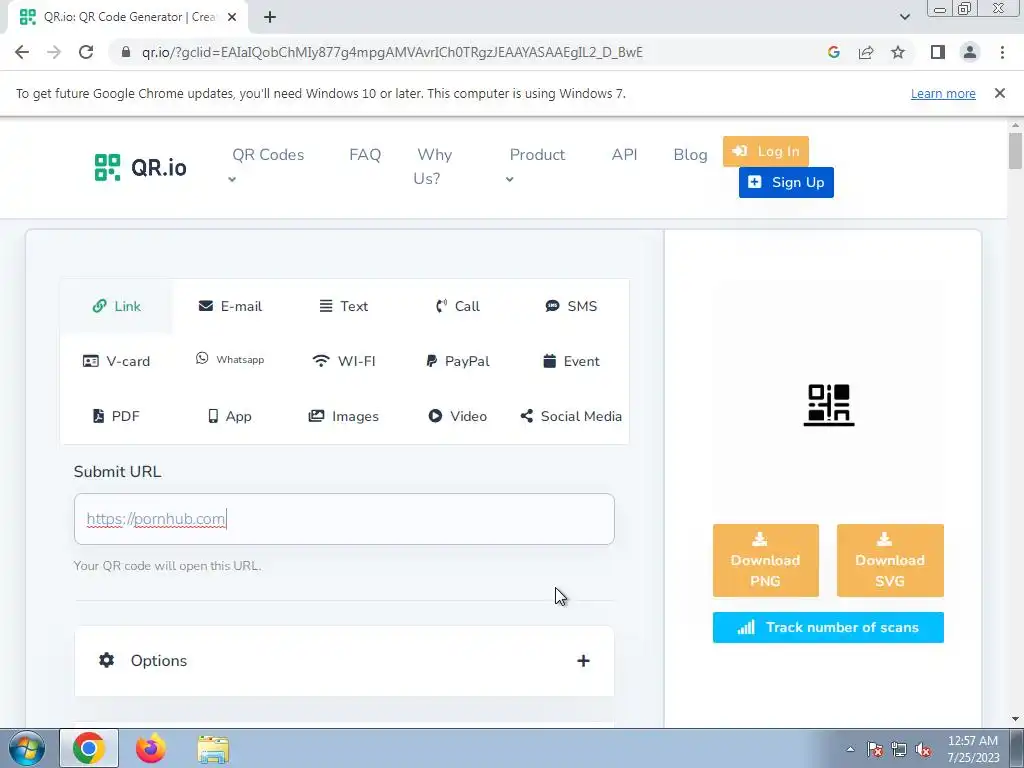Viewport: 1024px width, 768px height.
Task: Toggle the browser side panel icon
Action: [x=938, y=52]
